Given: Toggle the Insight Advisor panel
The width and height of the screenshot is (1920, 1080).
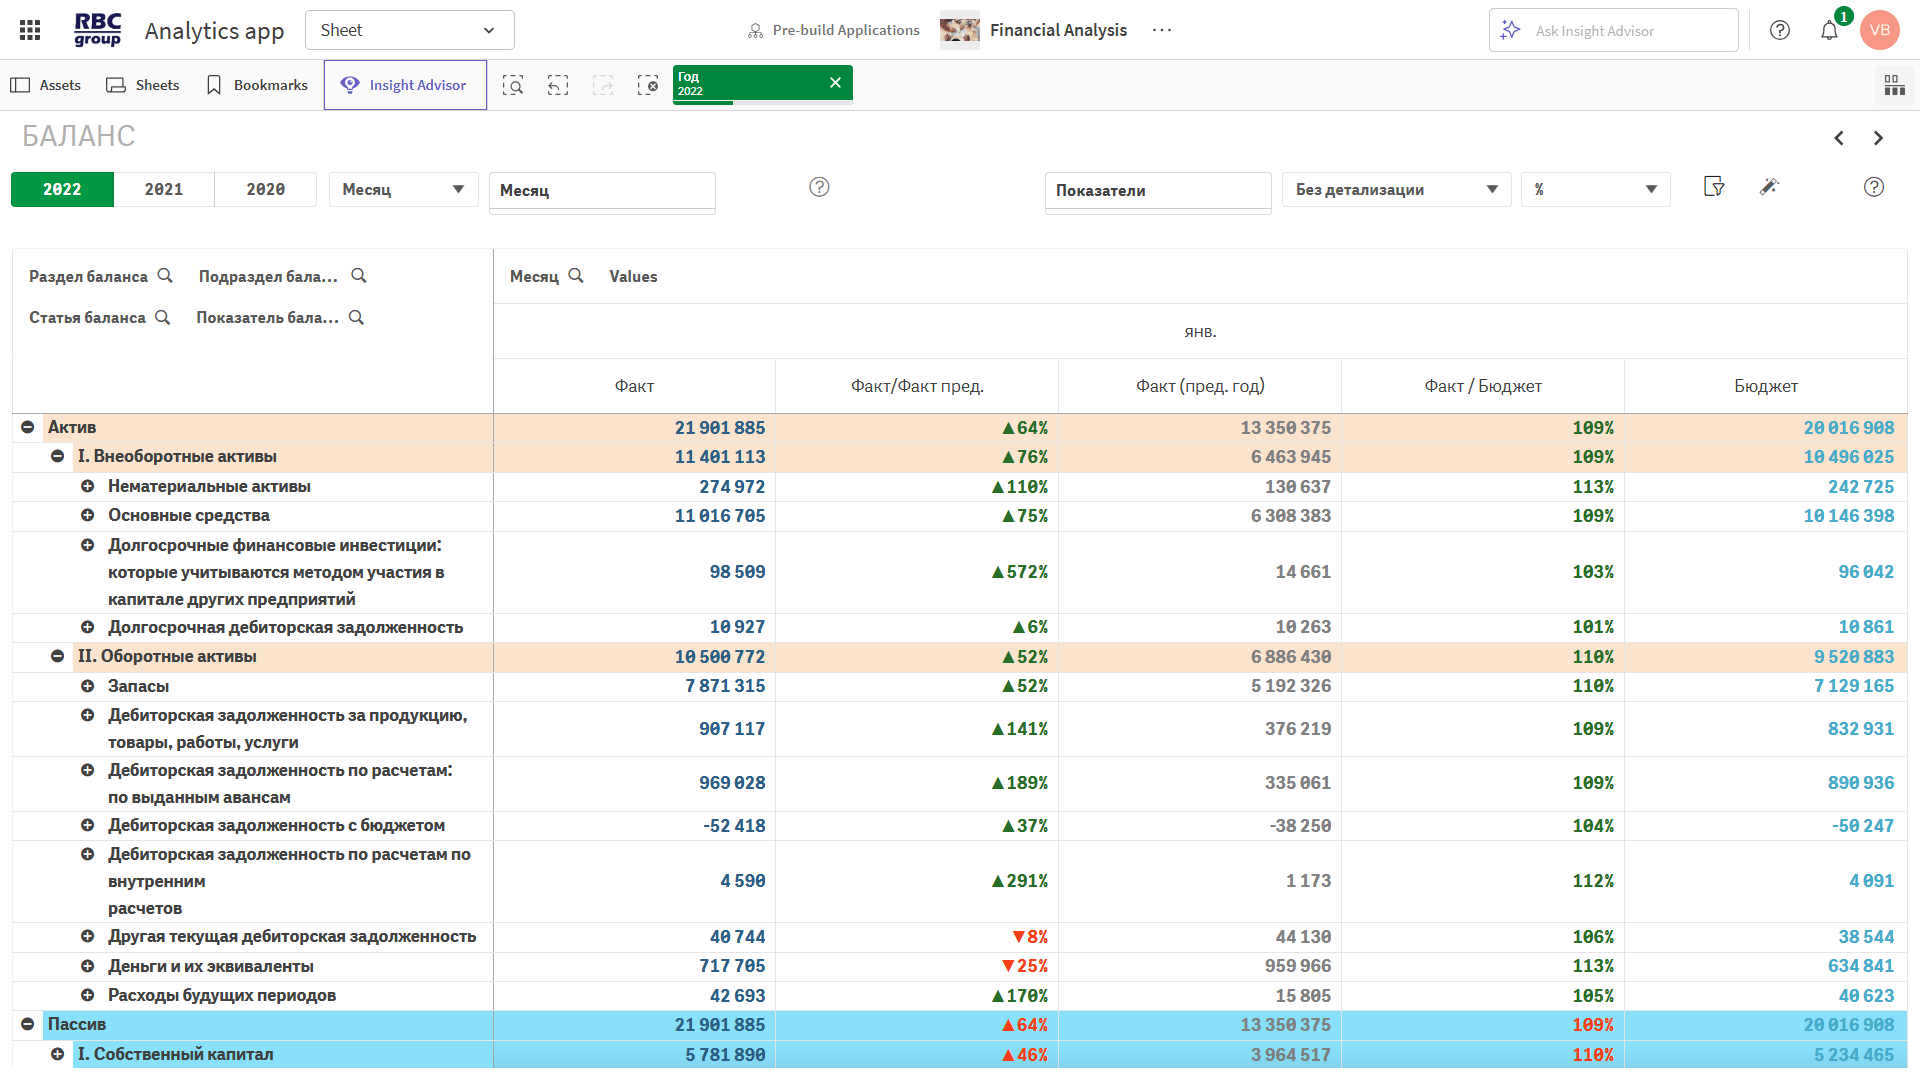Looking at the screenshot, I should click(405, 85).
